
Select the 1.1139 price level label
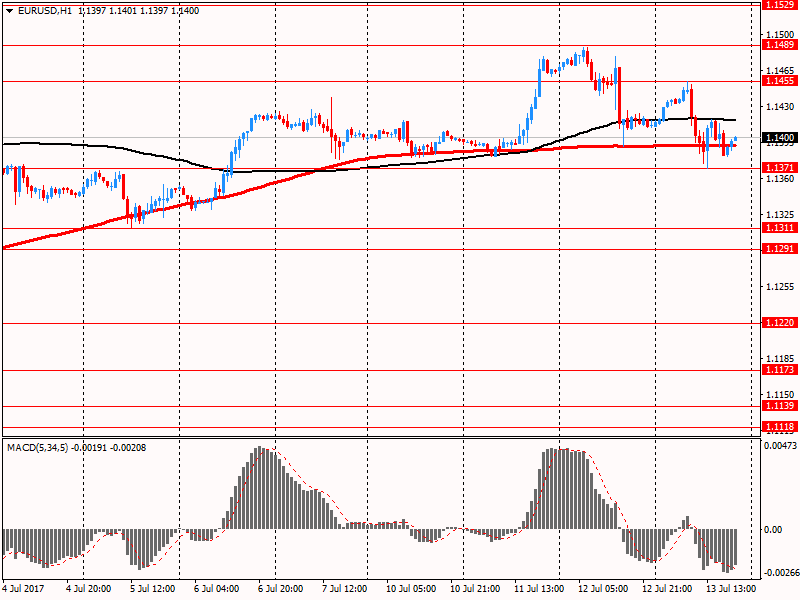pyautogui.click(x=780, y=406)
